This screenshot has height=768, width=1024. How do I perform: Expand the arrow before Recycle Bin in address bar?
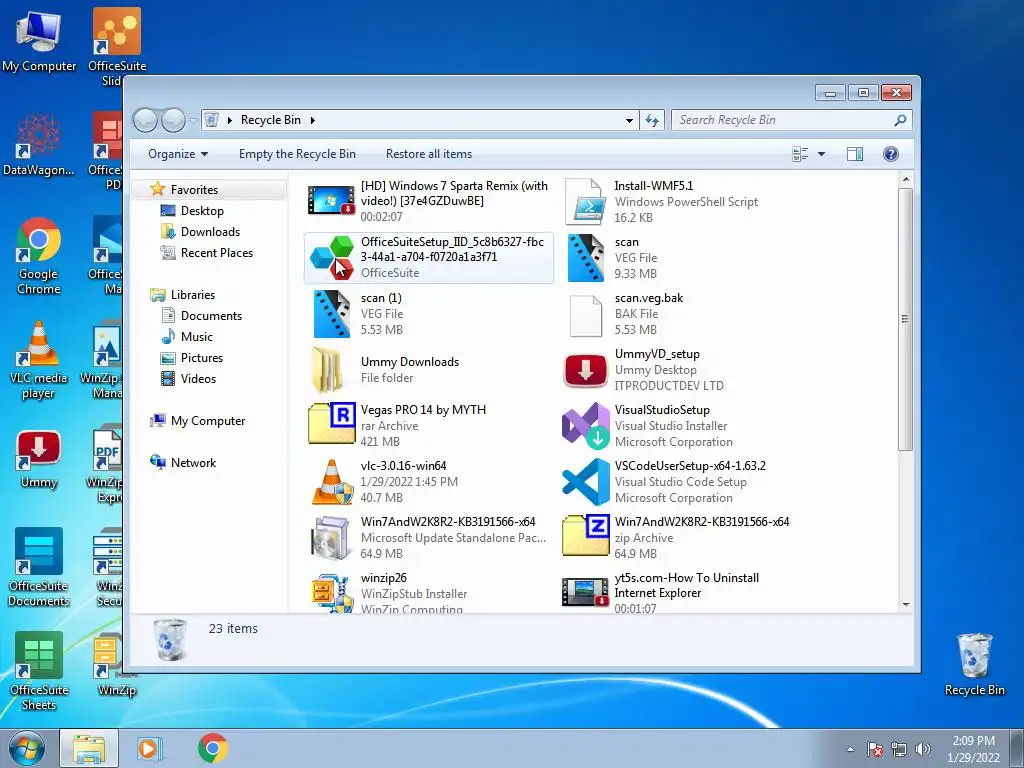click(229, 120)
